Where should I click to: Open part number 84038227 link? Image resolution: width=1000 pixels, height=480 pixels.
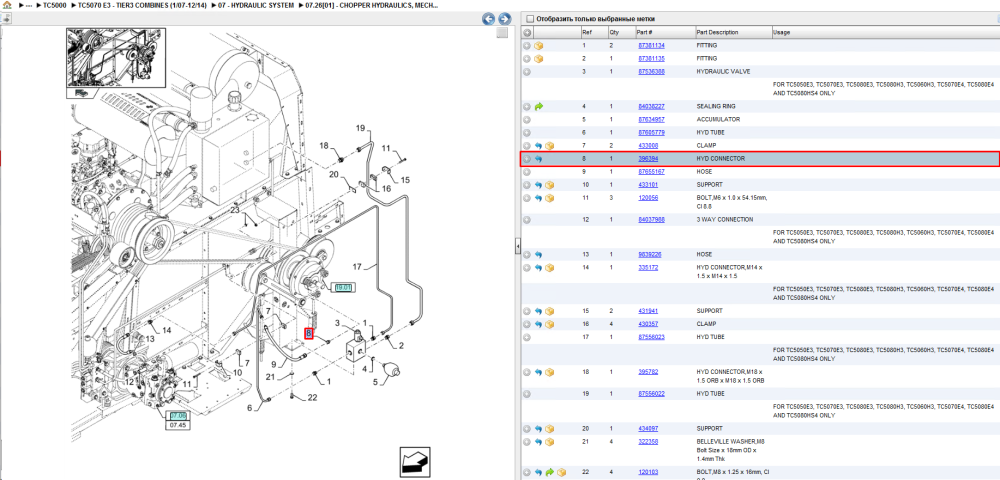(651, 106)
